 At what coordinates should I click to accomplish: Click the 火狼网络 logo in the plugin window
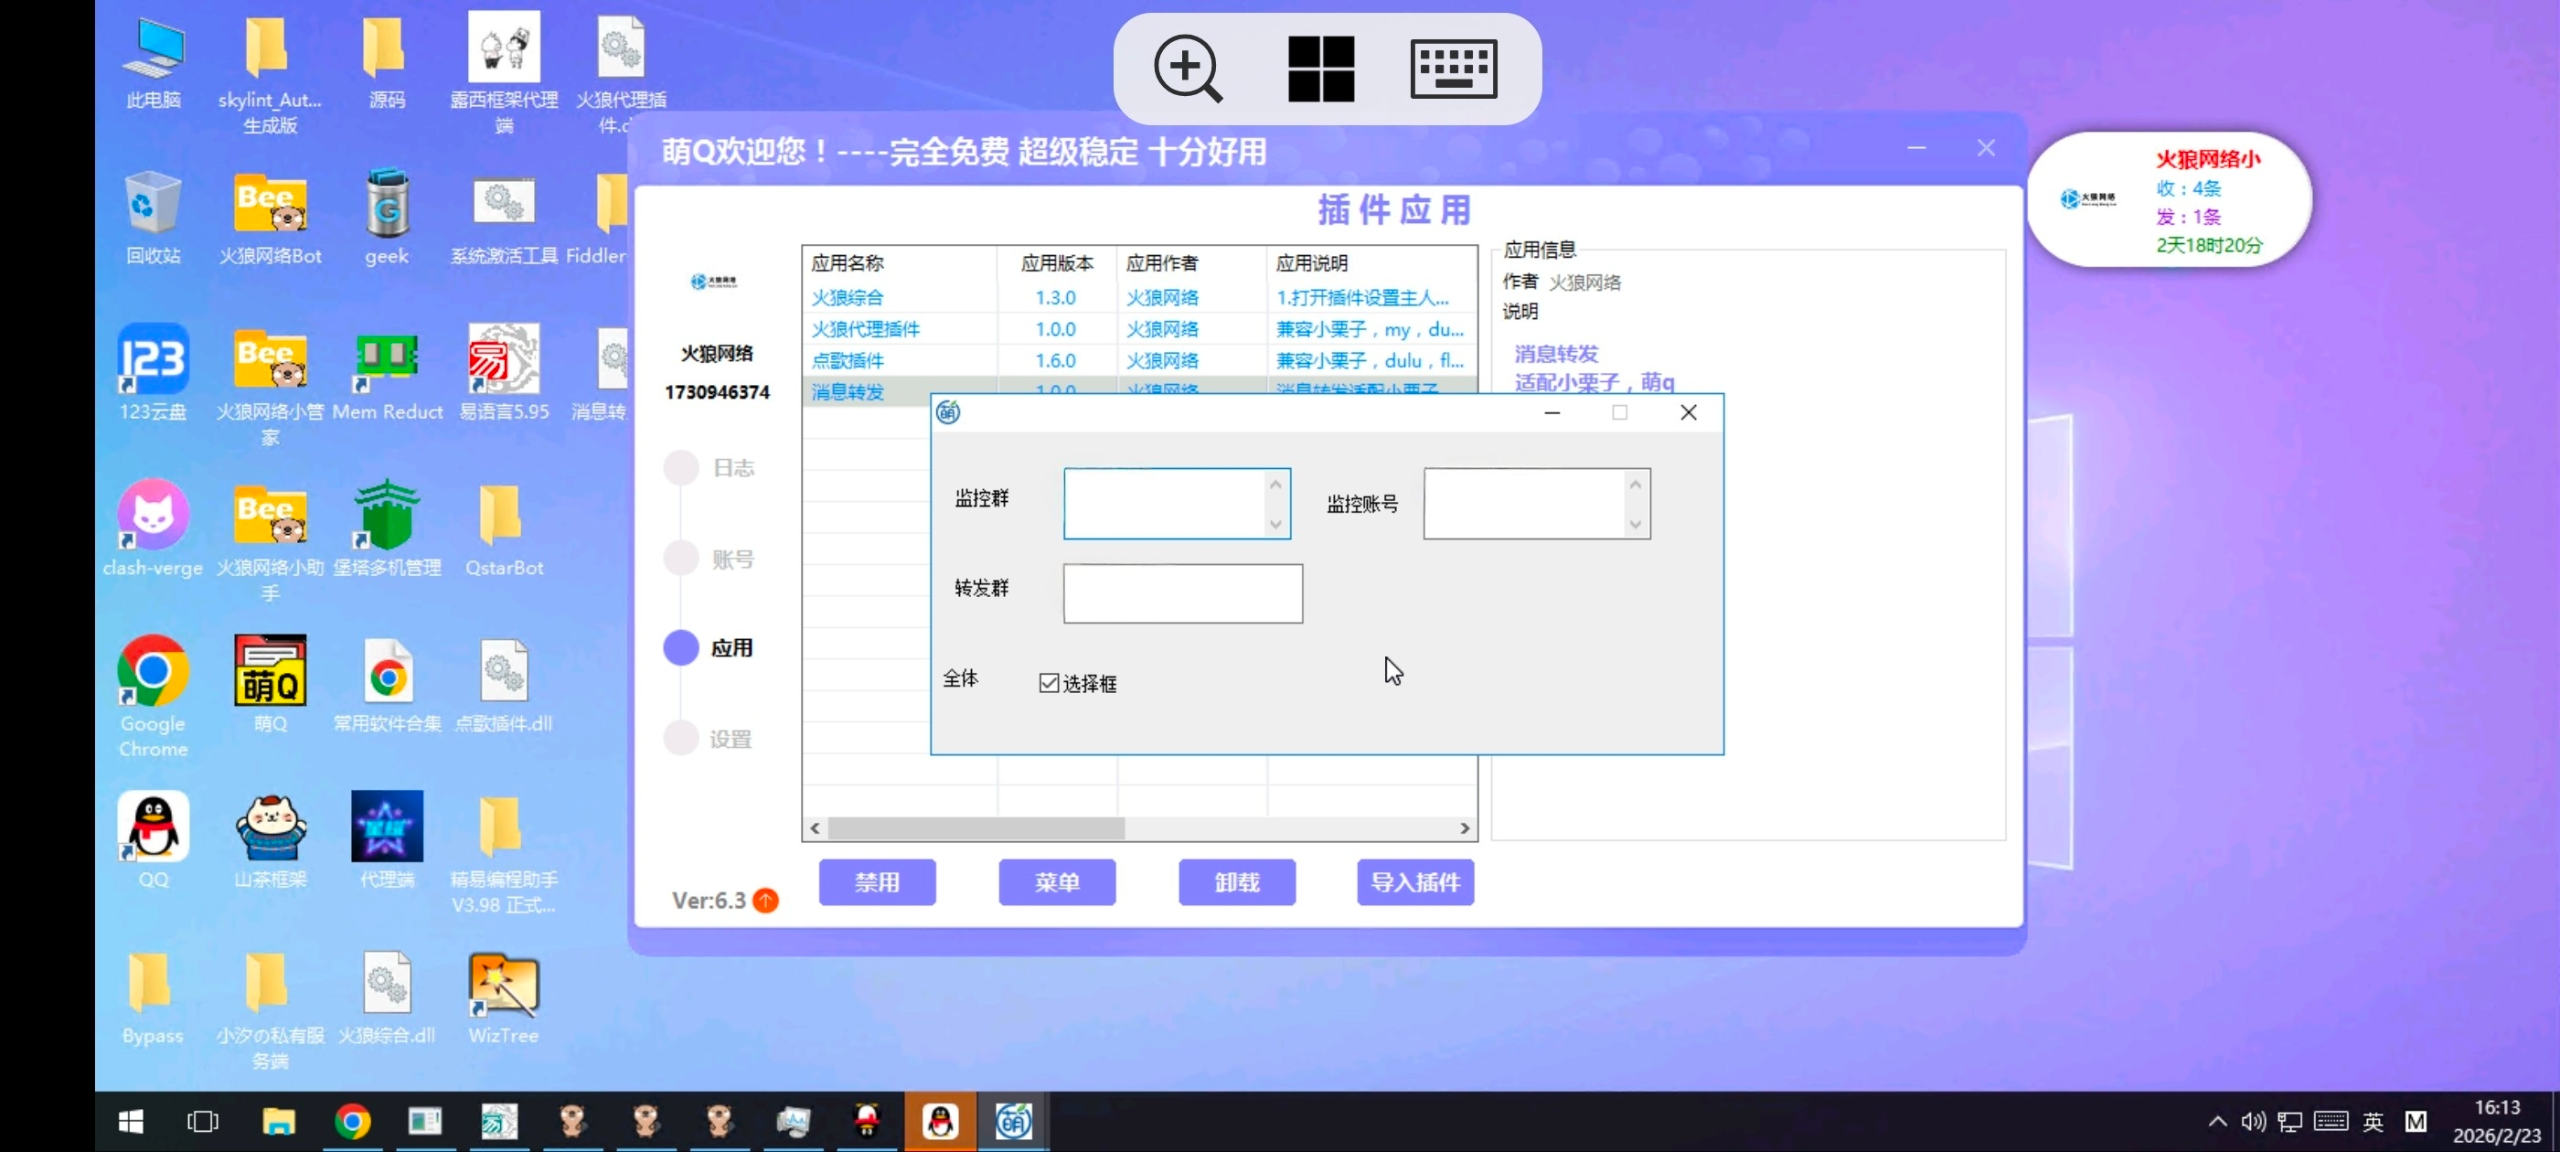[x=711, y=281]
